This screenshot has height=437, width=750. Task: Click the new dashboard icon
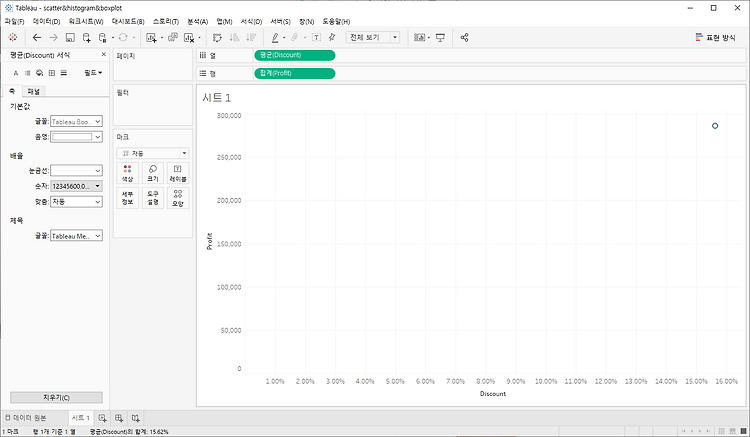click(119, 418)
